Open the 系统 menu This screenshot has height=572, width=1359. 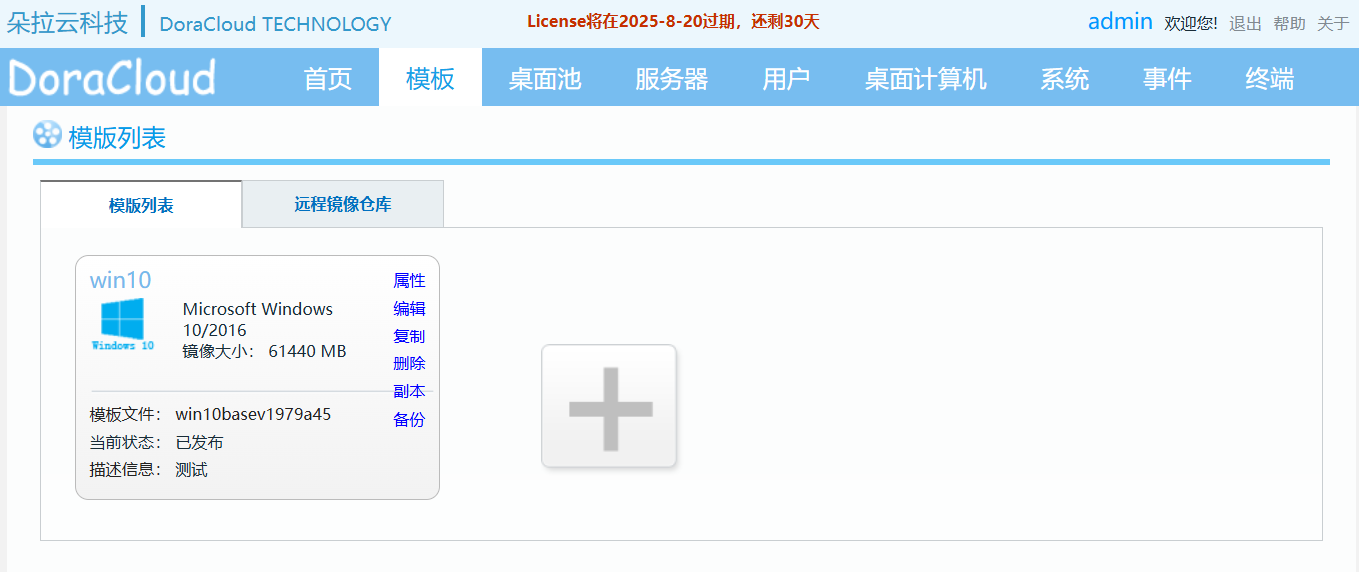click(1064, 78)
